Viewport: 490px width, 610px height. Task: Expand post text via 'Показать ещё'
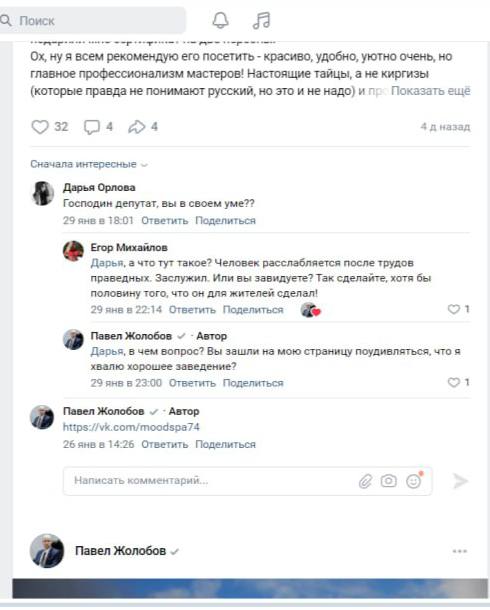(x=430, y=91)
